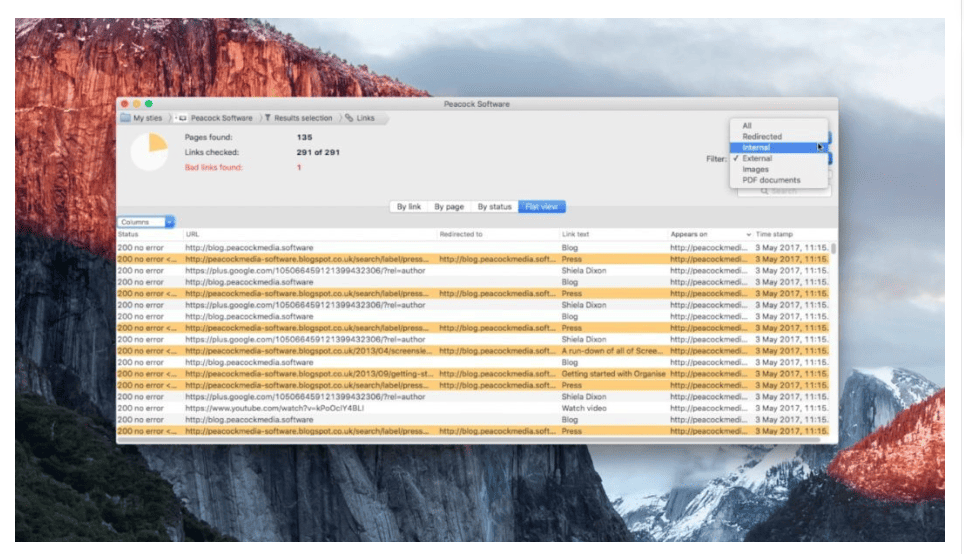This screenshot has height=554, width=964.
Task: Select Internal in the Filter menu
Action: (x=778, y=148)
